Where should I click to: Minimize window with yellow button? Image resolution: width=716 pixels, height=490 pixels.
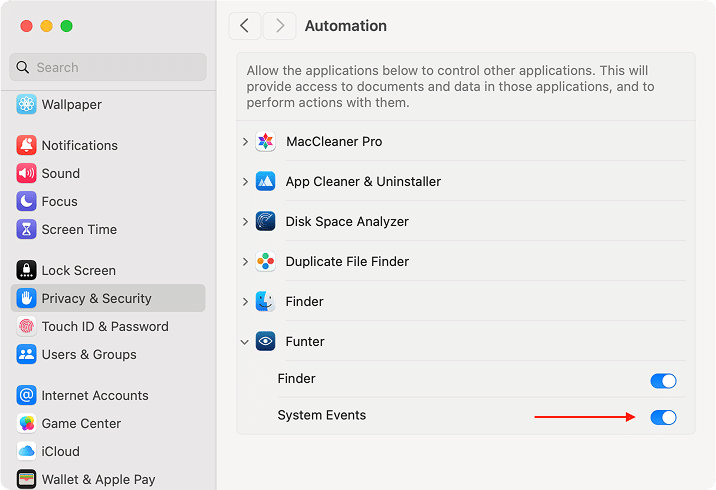click(47, 26)
